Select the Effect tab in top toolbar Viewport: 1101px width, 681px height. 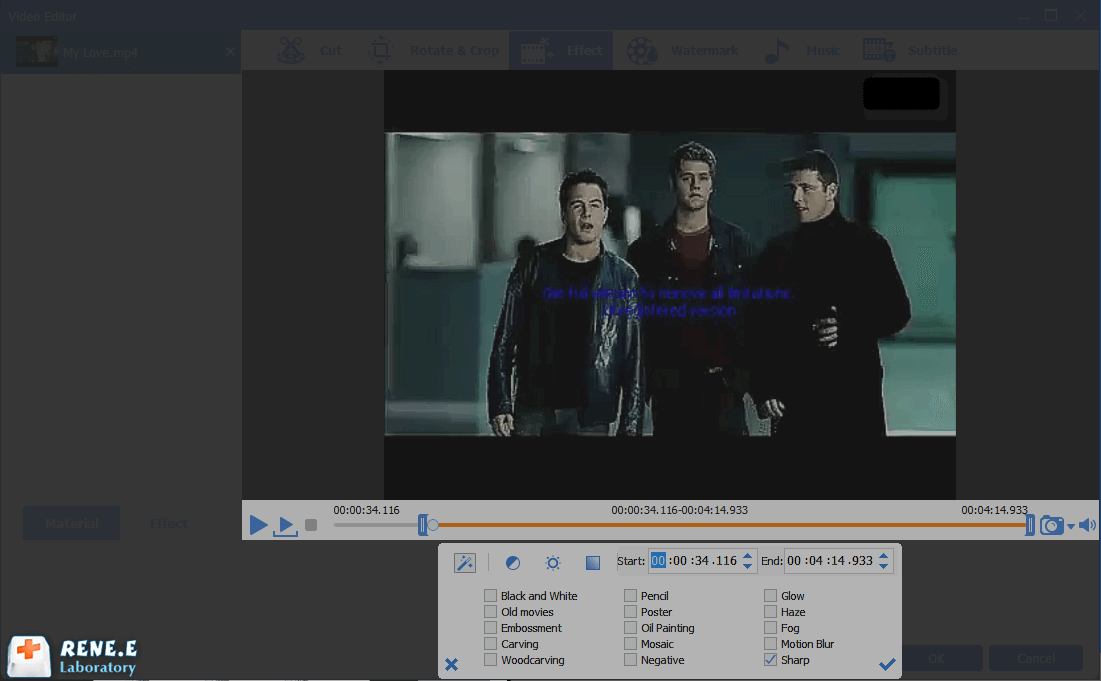[561, 51]
